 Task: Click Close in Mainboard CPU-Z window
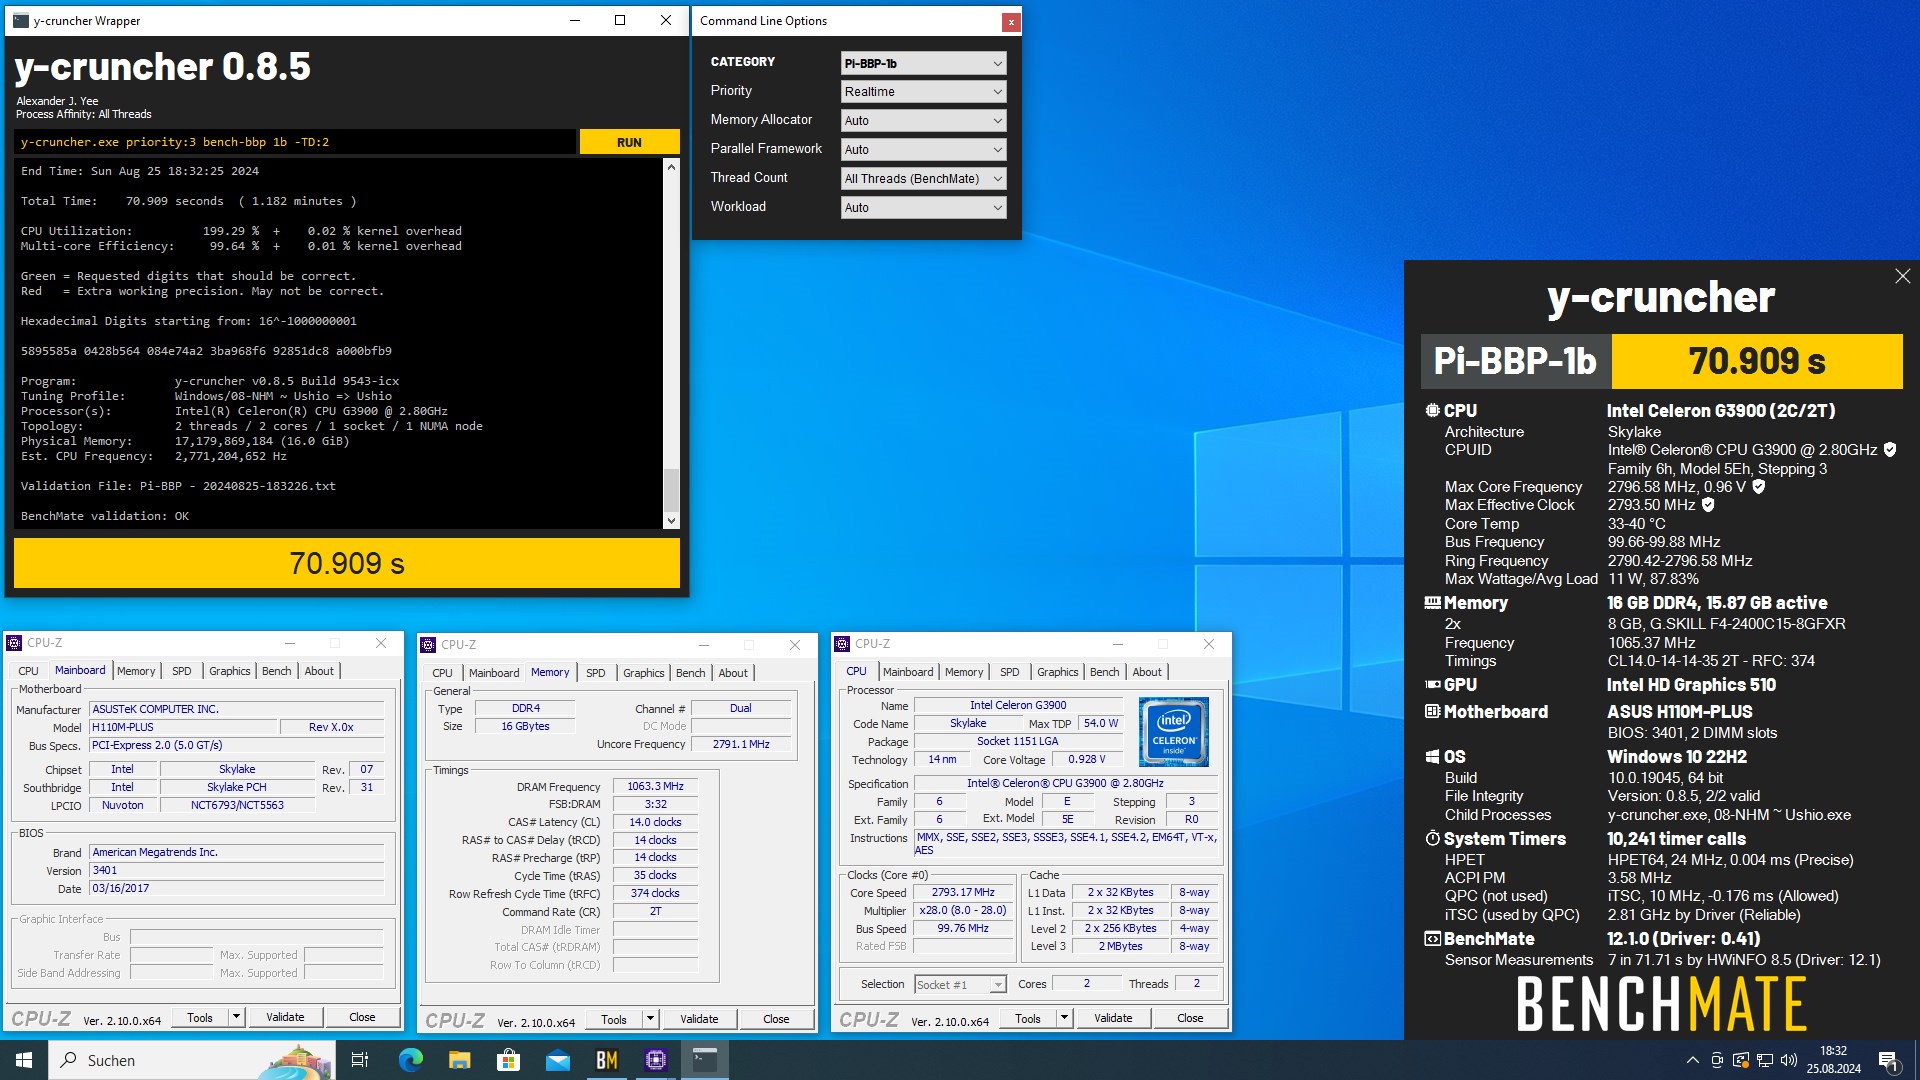point(362,1017)
